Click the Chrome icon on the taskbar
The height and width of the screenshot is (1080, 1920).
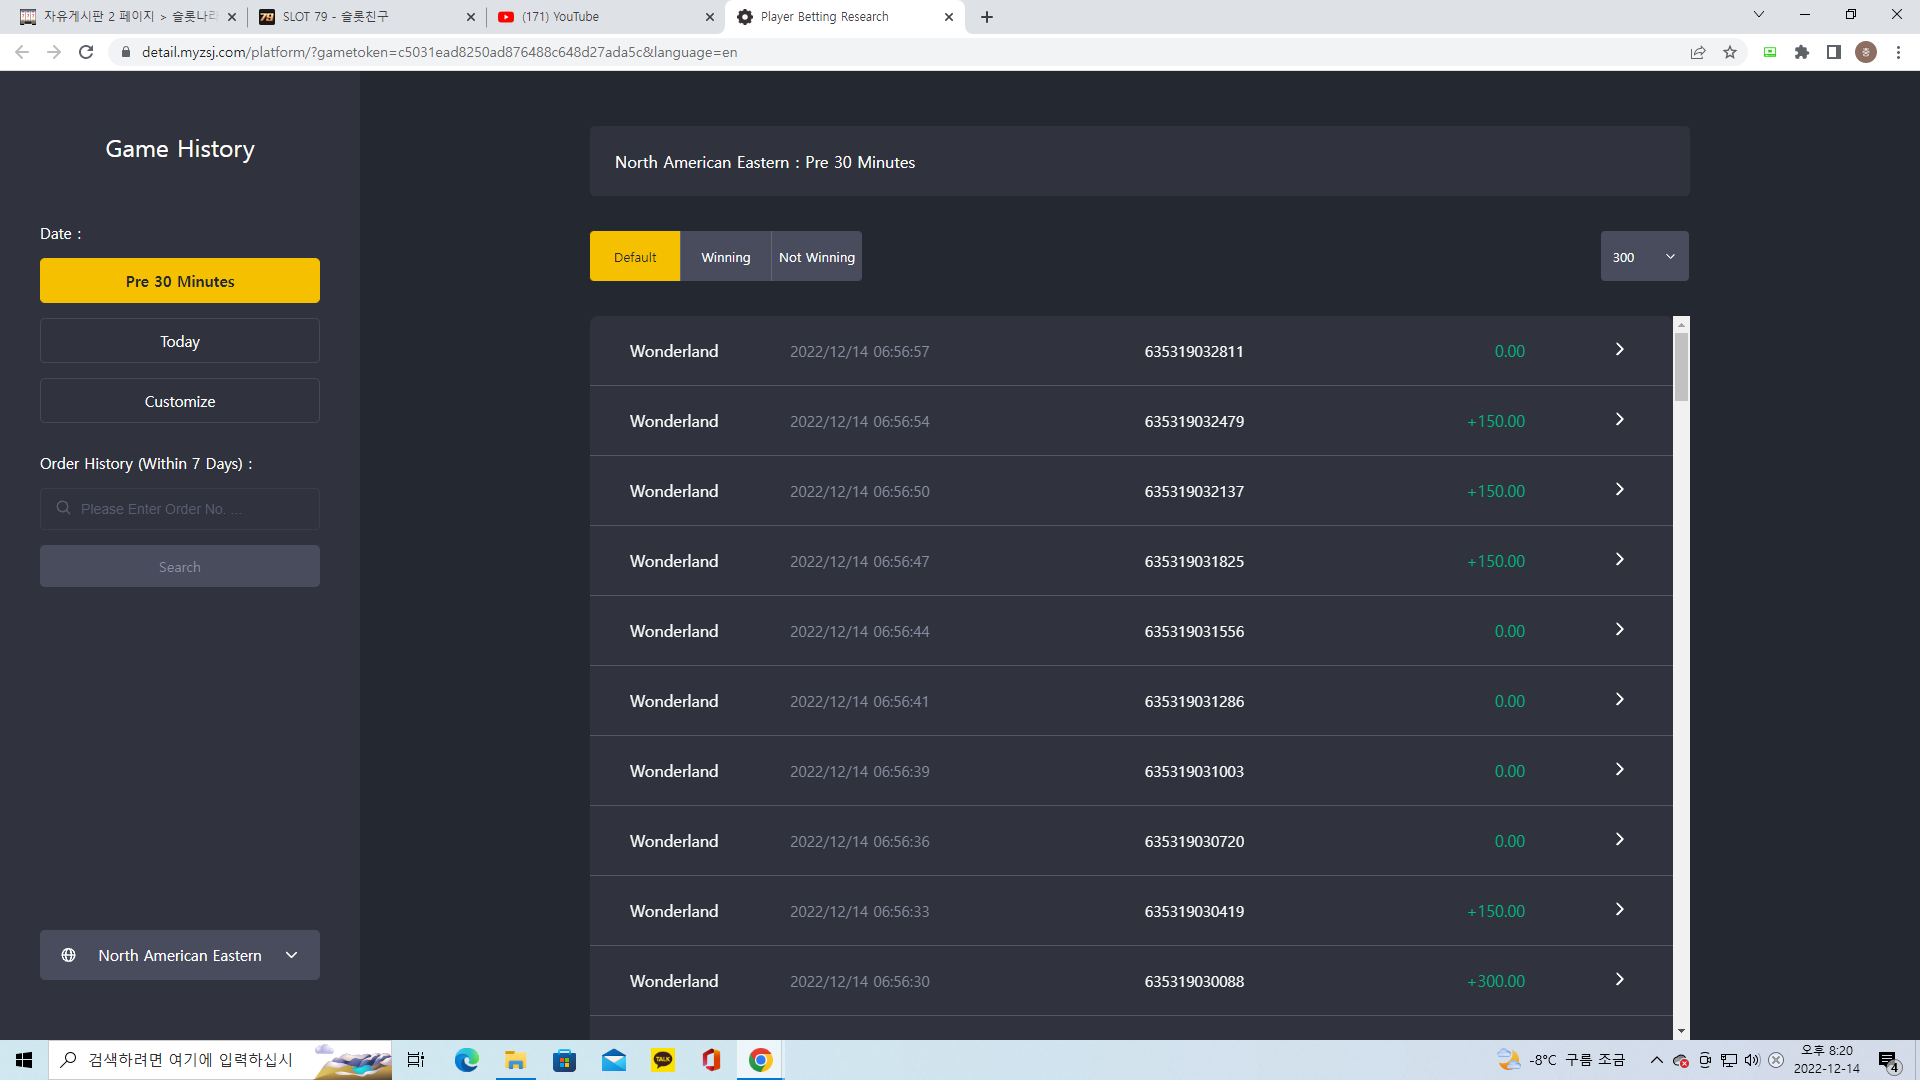click(761, 1060)
